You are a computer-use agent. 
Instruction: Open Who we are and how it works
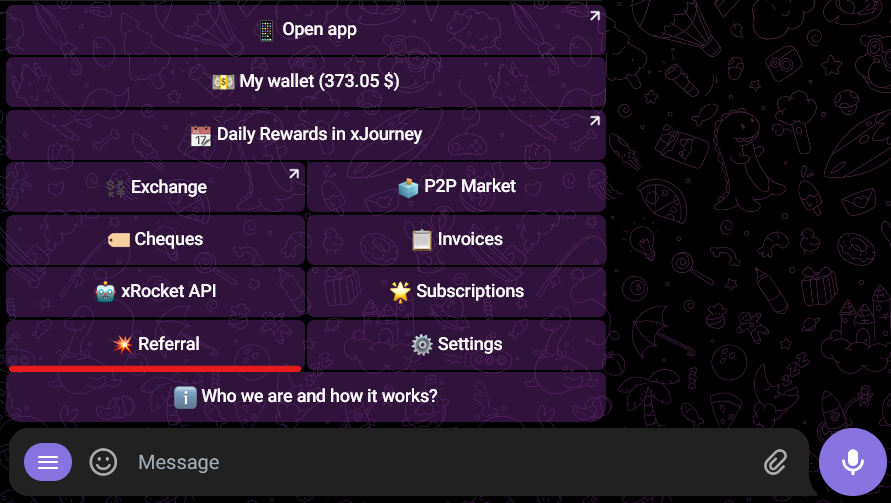306,396
